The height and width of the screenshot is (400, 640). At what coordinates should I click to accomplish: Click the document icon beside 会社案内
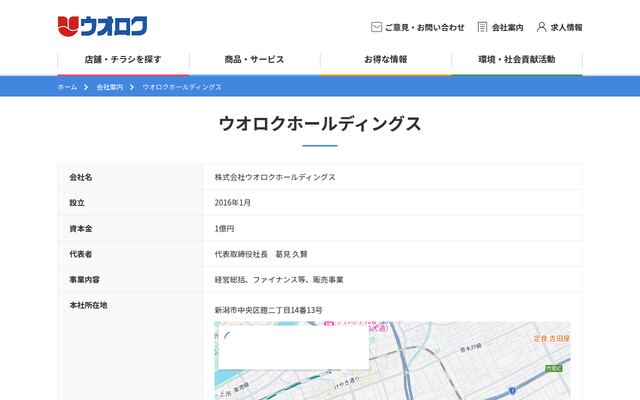(482, 27)
